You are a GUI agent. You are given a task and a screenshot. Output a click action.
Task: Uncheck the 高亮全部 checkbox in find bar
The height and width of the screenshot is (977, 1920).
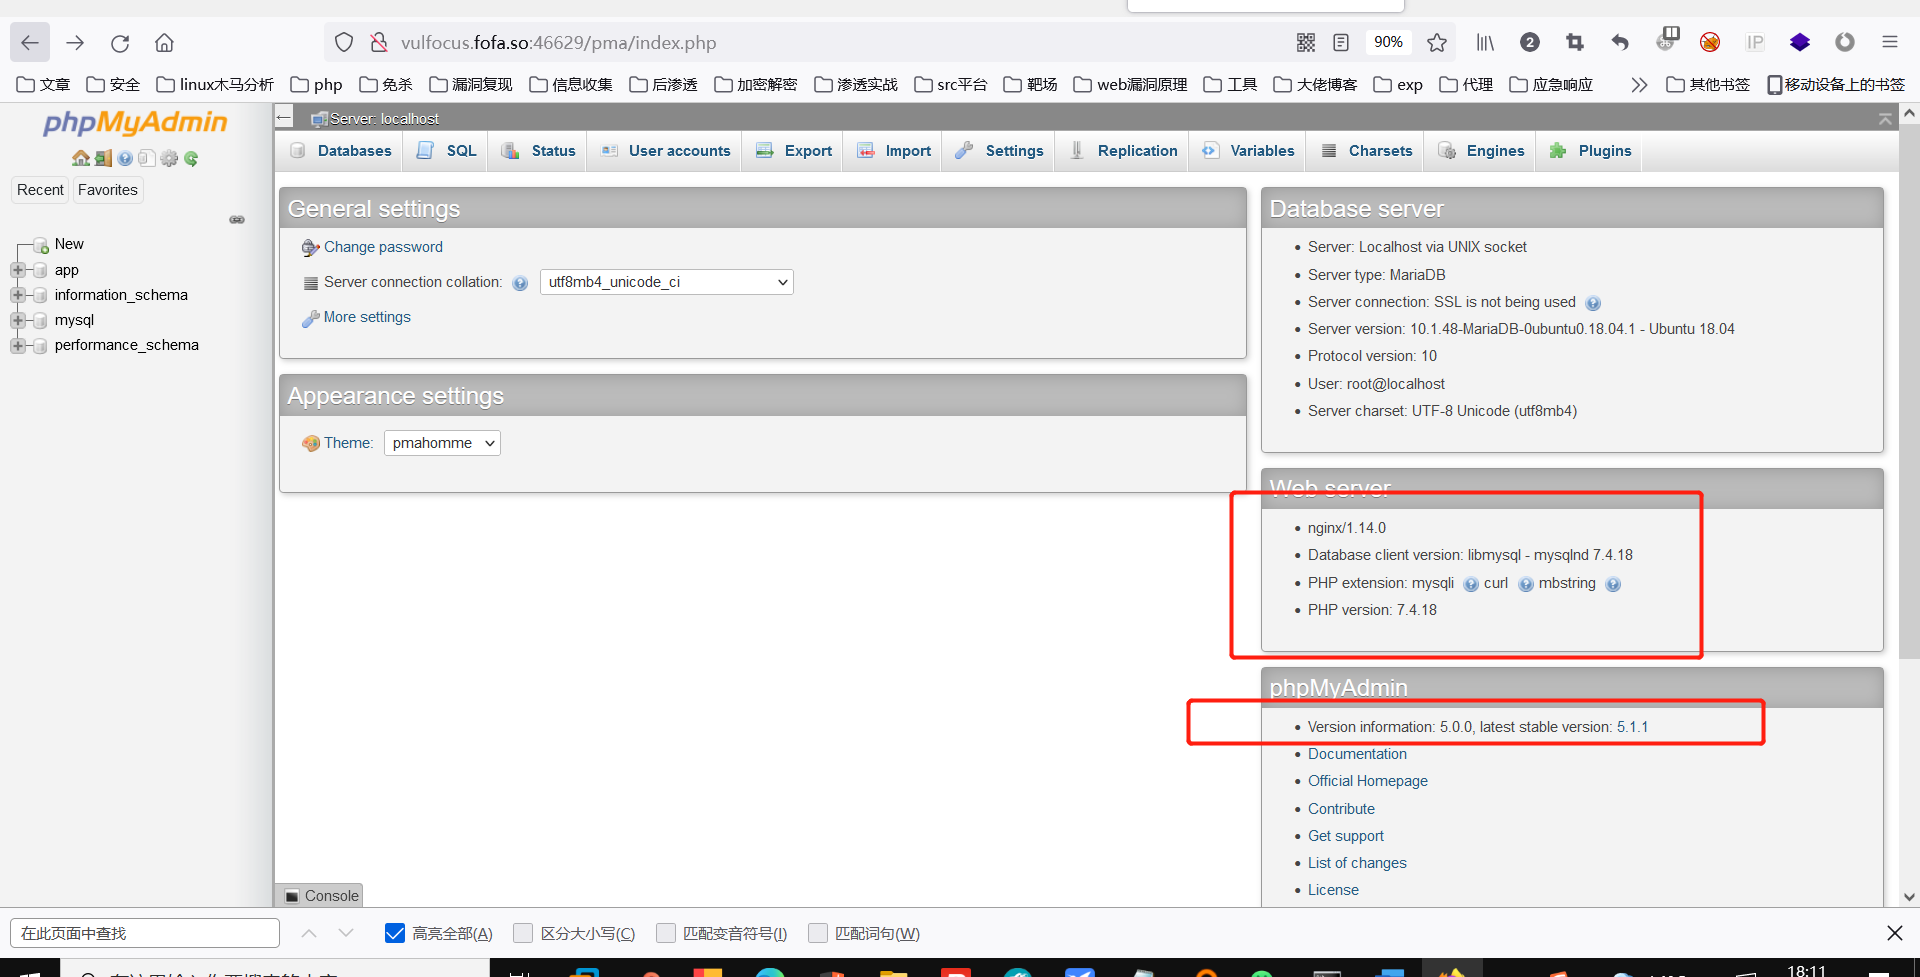click(394, 933)
